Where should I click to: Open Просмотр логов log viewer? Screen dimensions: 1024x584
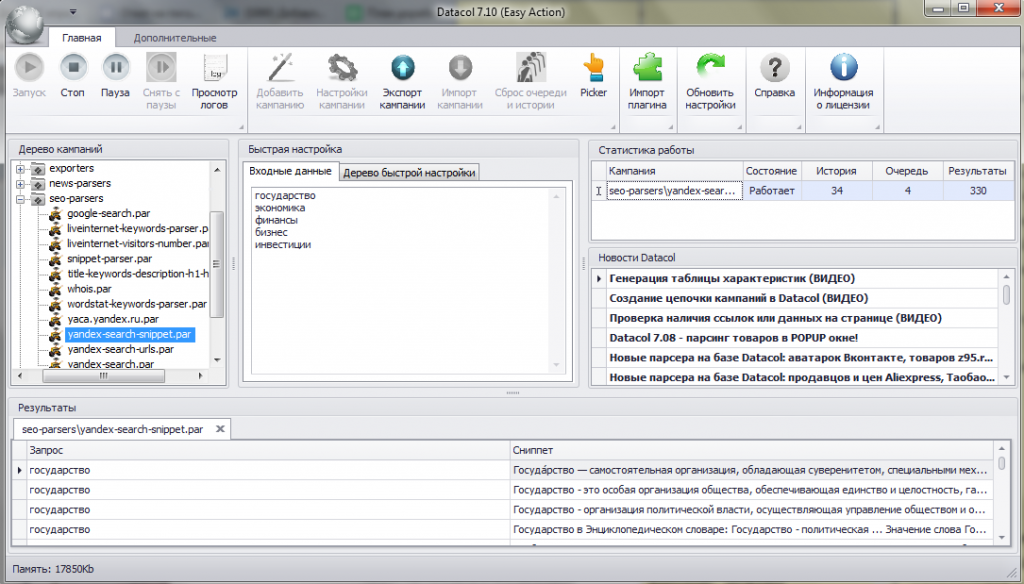click(x=214, y=69)
